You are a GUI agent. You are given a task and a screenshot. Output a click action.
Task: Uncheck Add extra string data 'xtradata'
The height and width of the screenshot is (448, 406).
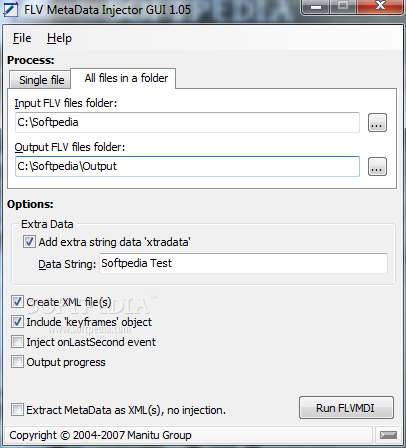point(29,242)
